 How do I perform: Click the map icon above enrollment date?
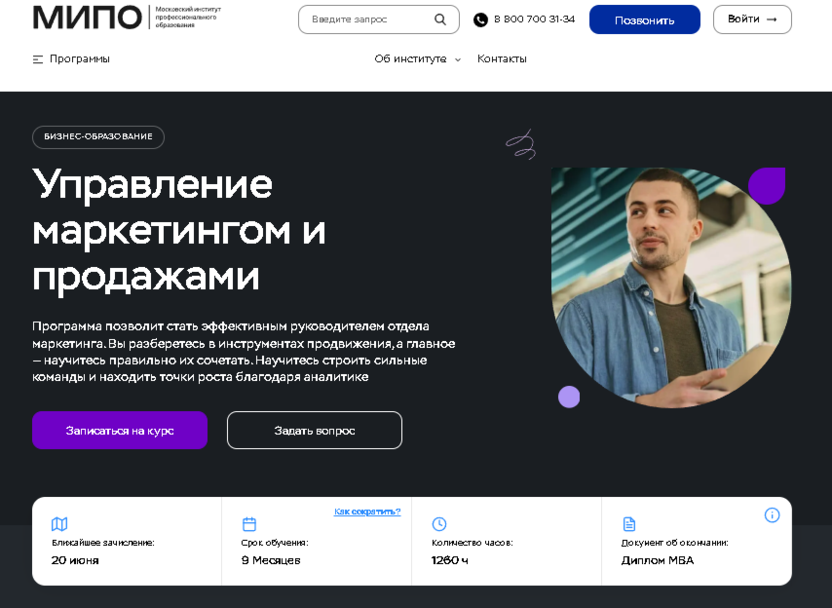(x=59, y=524)
